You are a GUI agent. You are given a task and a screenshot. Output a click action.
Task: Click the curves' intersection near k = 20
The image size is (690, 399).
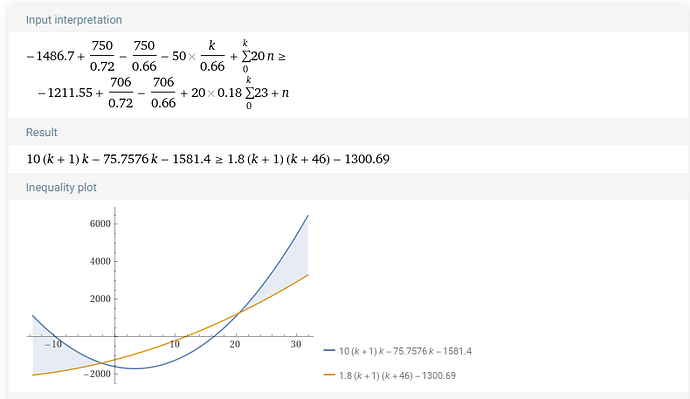[x=239, y=313]
